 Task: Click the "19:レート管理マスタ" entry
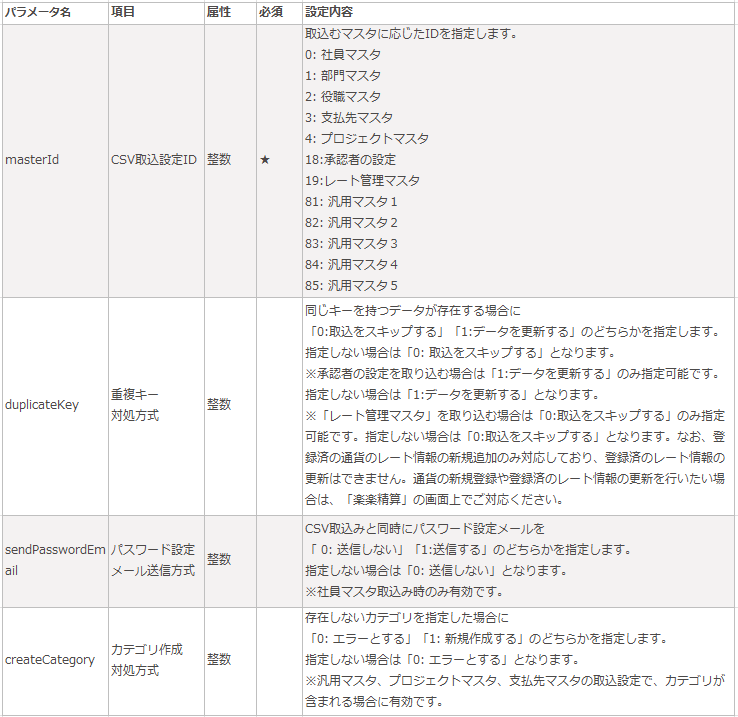(362, 181)
